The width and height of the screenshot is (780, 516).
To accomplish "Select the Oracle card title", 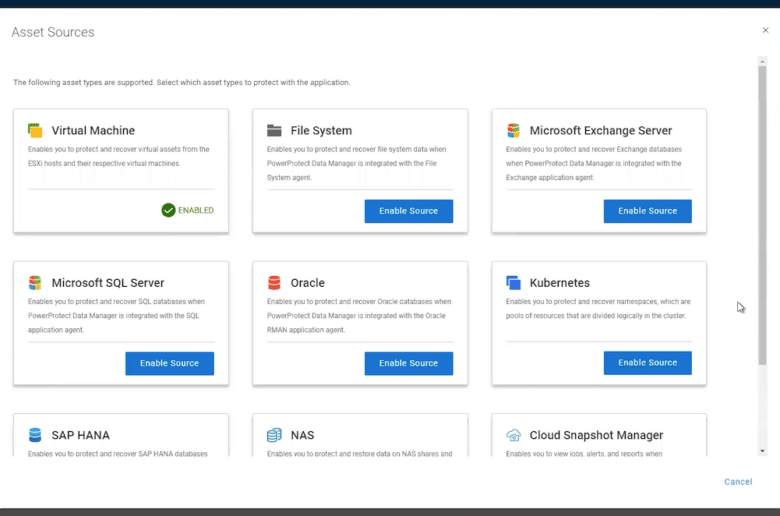I will 307,283.
